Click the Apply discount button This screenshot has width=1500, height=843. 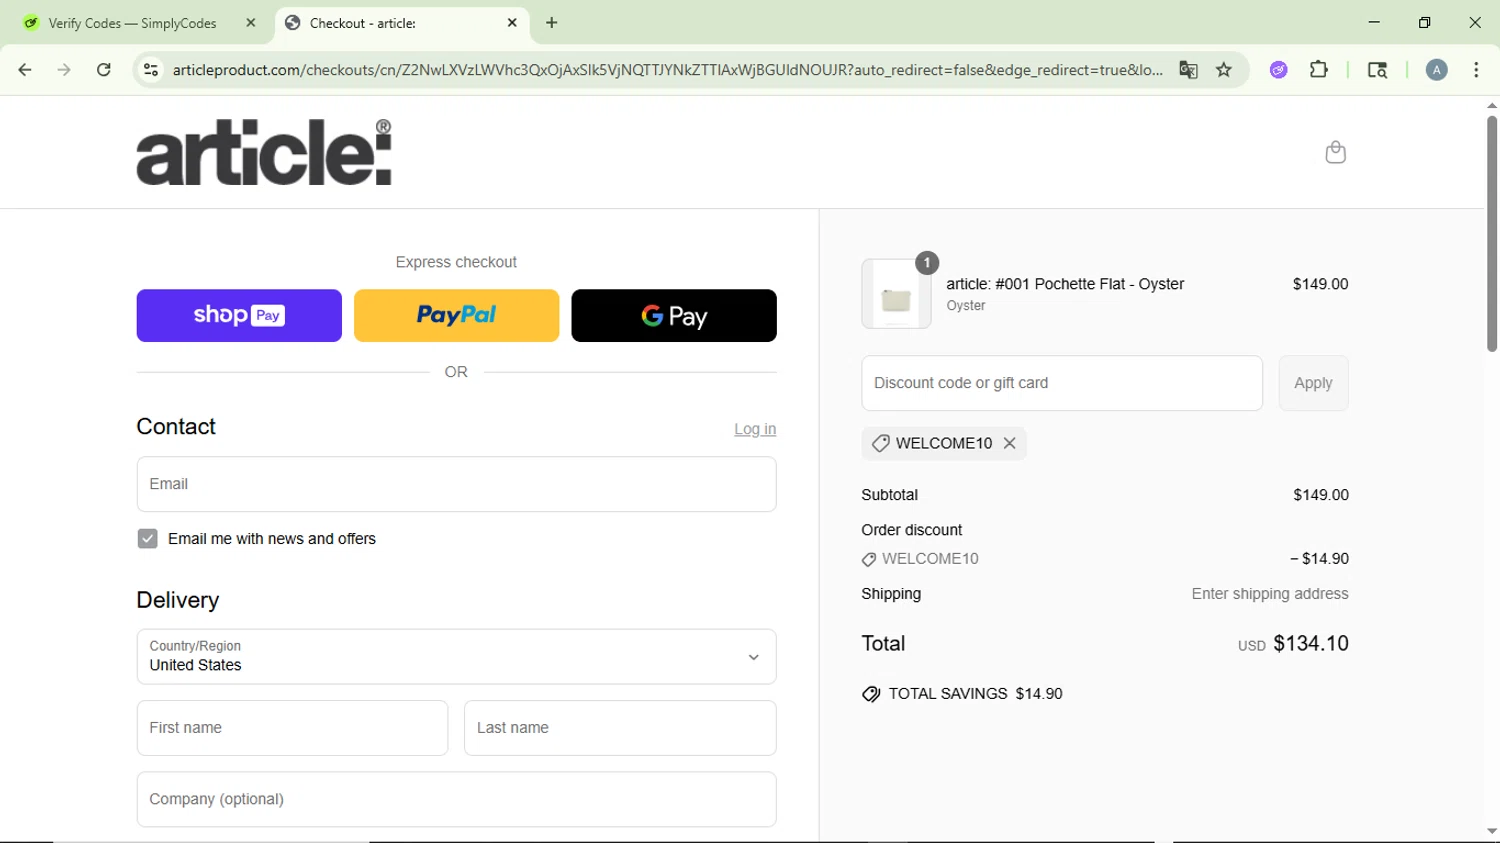tap(1313, 383)
